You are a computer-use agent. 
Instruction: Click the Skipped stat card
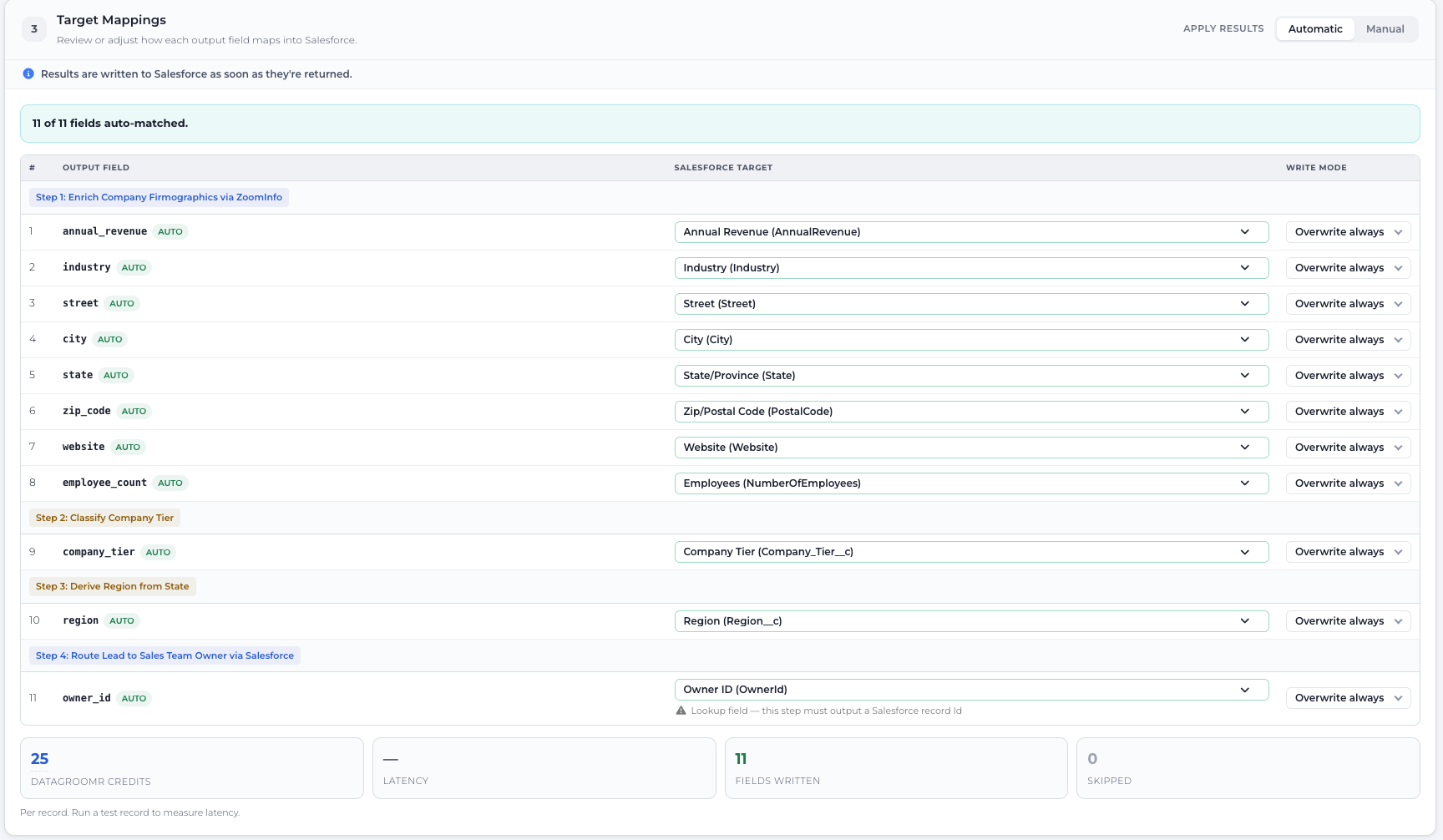1248,768
